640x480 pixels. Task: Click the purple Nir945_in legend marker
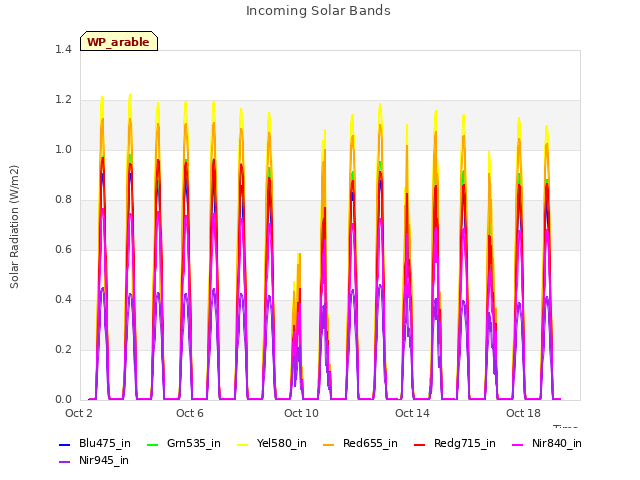pos(64,462)
